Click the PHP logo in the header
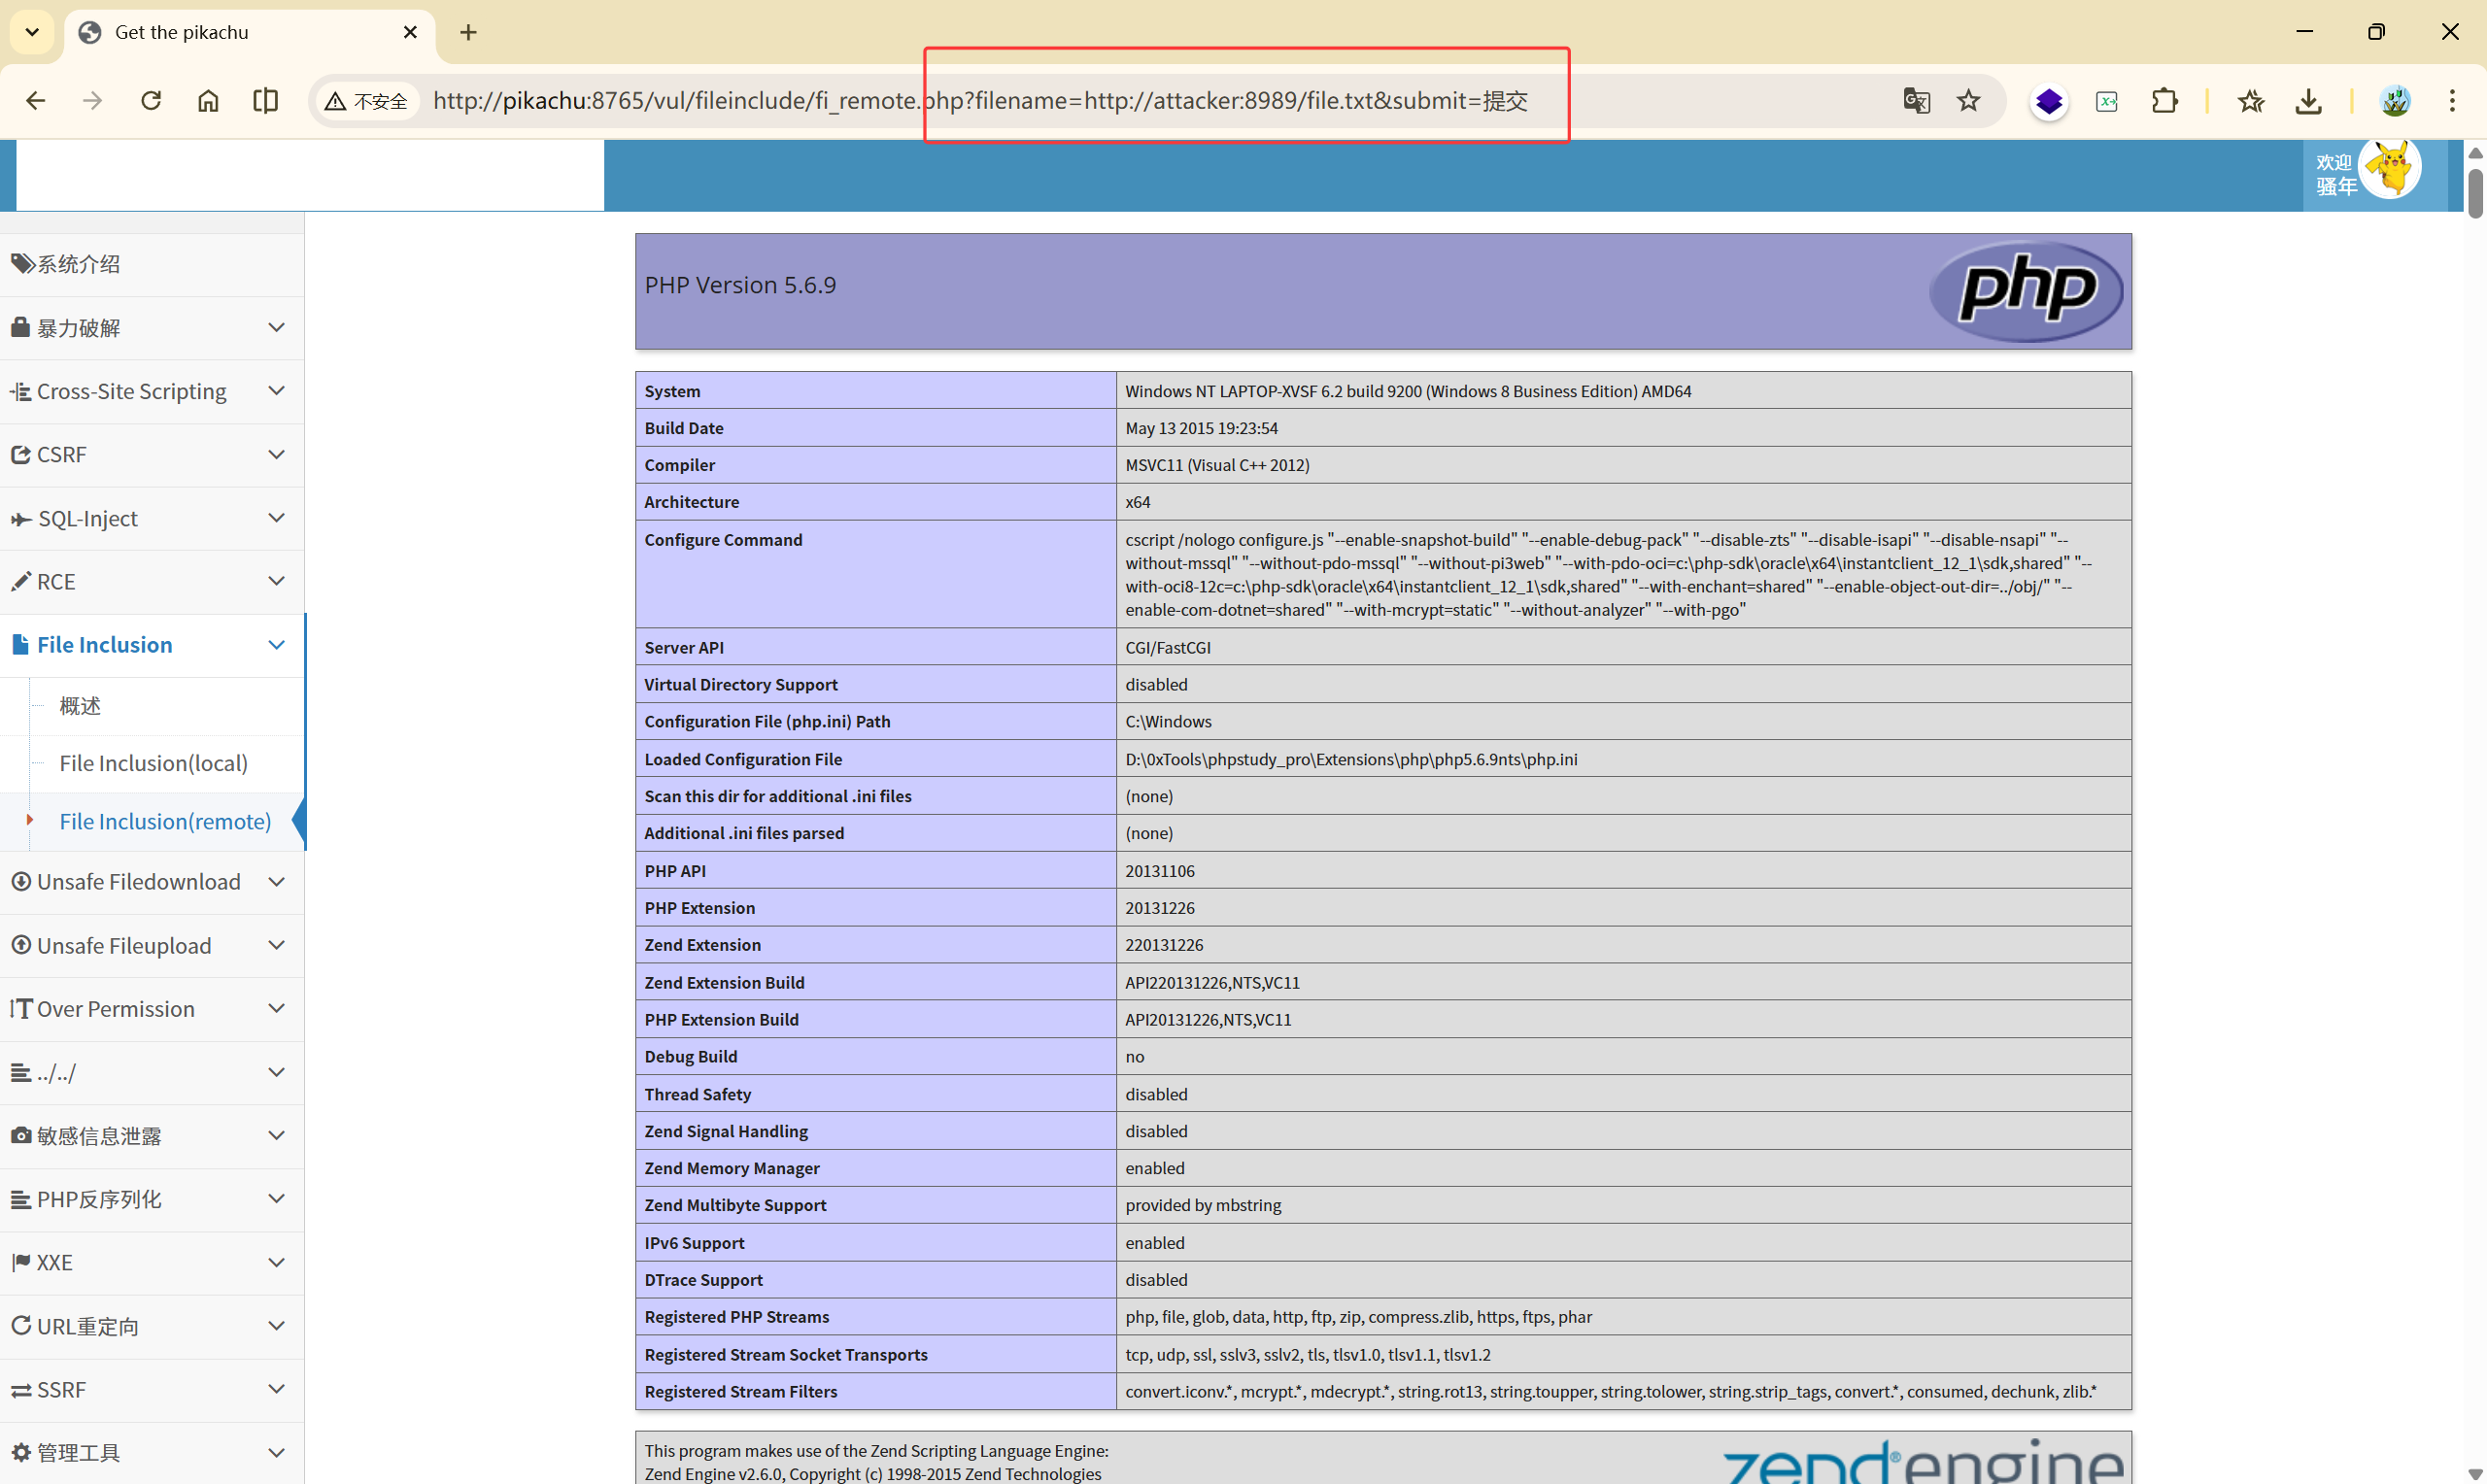 click(x=2025, y=291)
